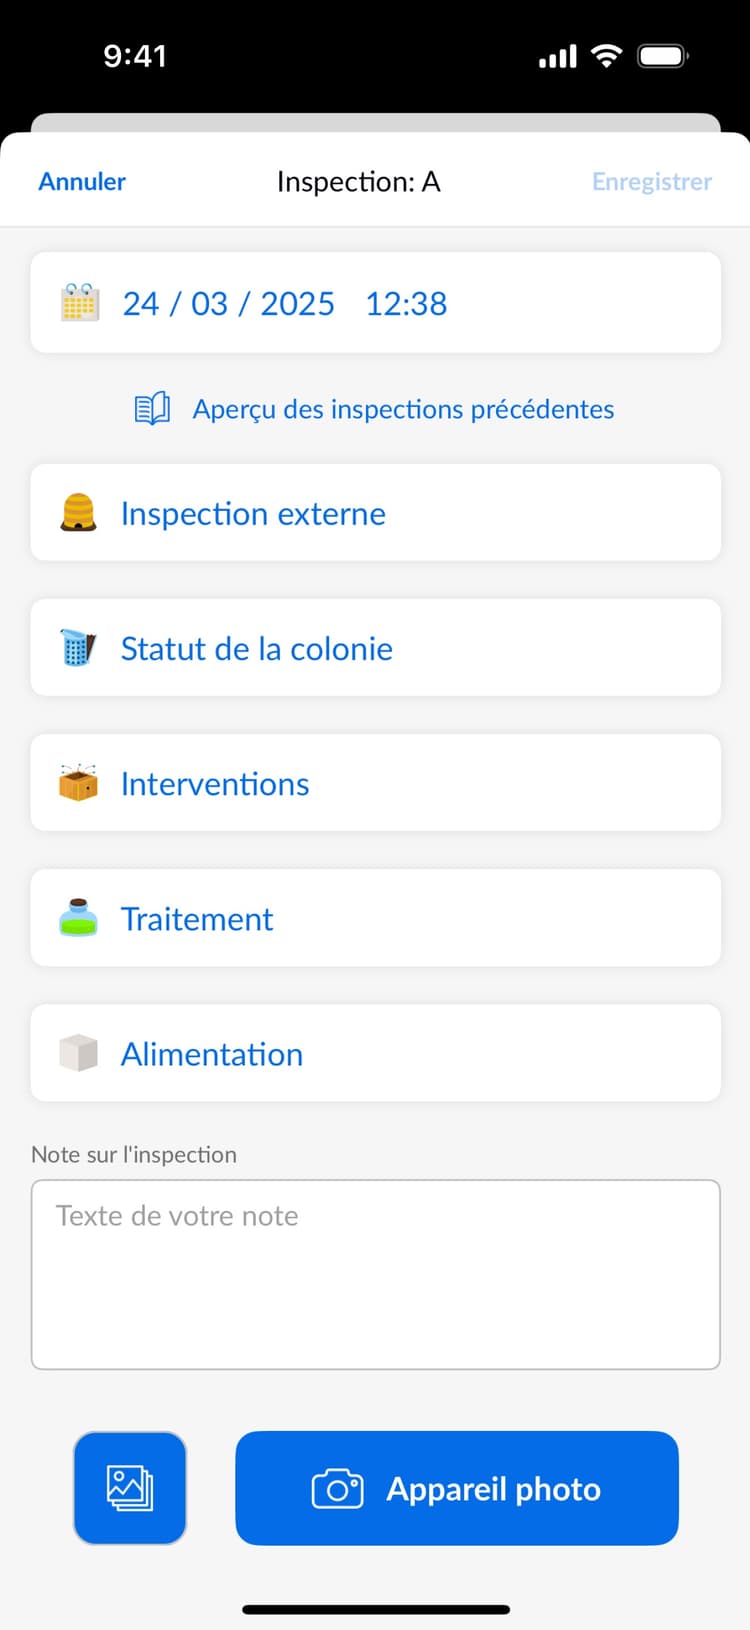
Task: Open Aperçu des inspections précédentes
Action: [x=403, y=408]
